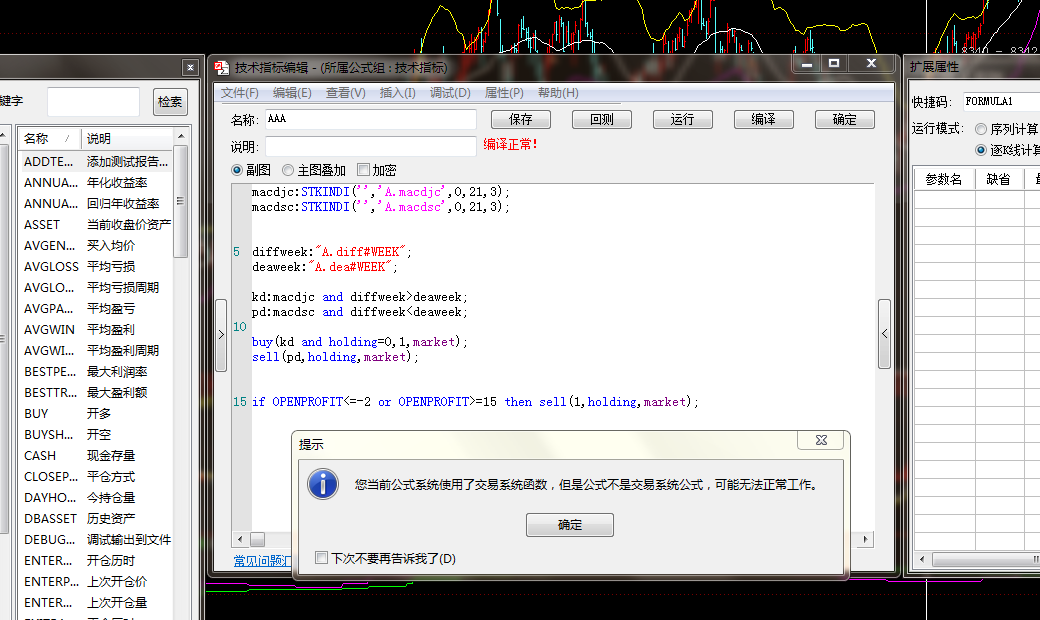This screenshot has height=620, width=1040.
Task: Select ASSET 当前收盘价资产 row
Action: point(96,225)
